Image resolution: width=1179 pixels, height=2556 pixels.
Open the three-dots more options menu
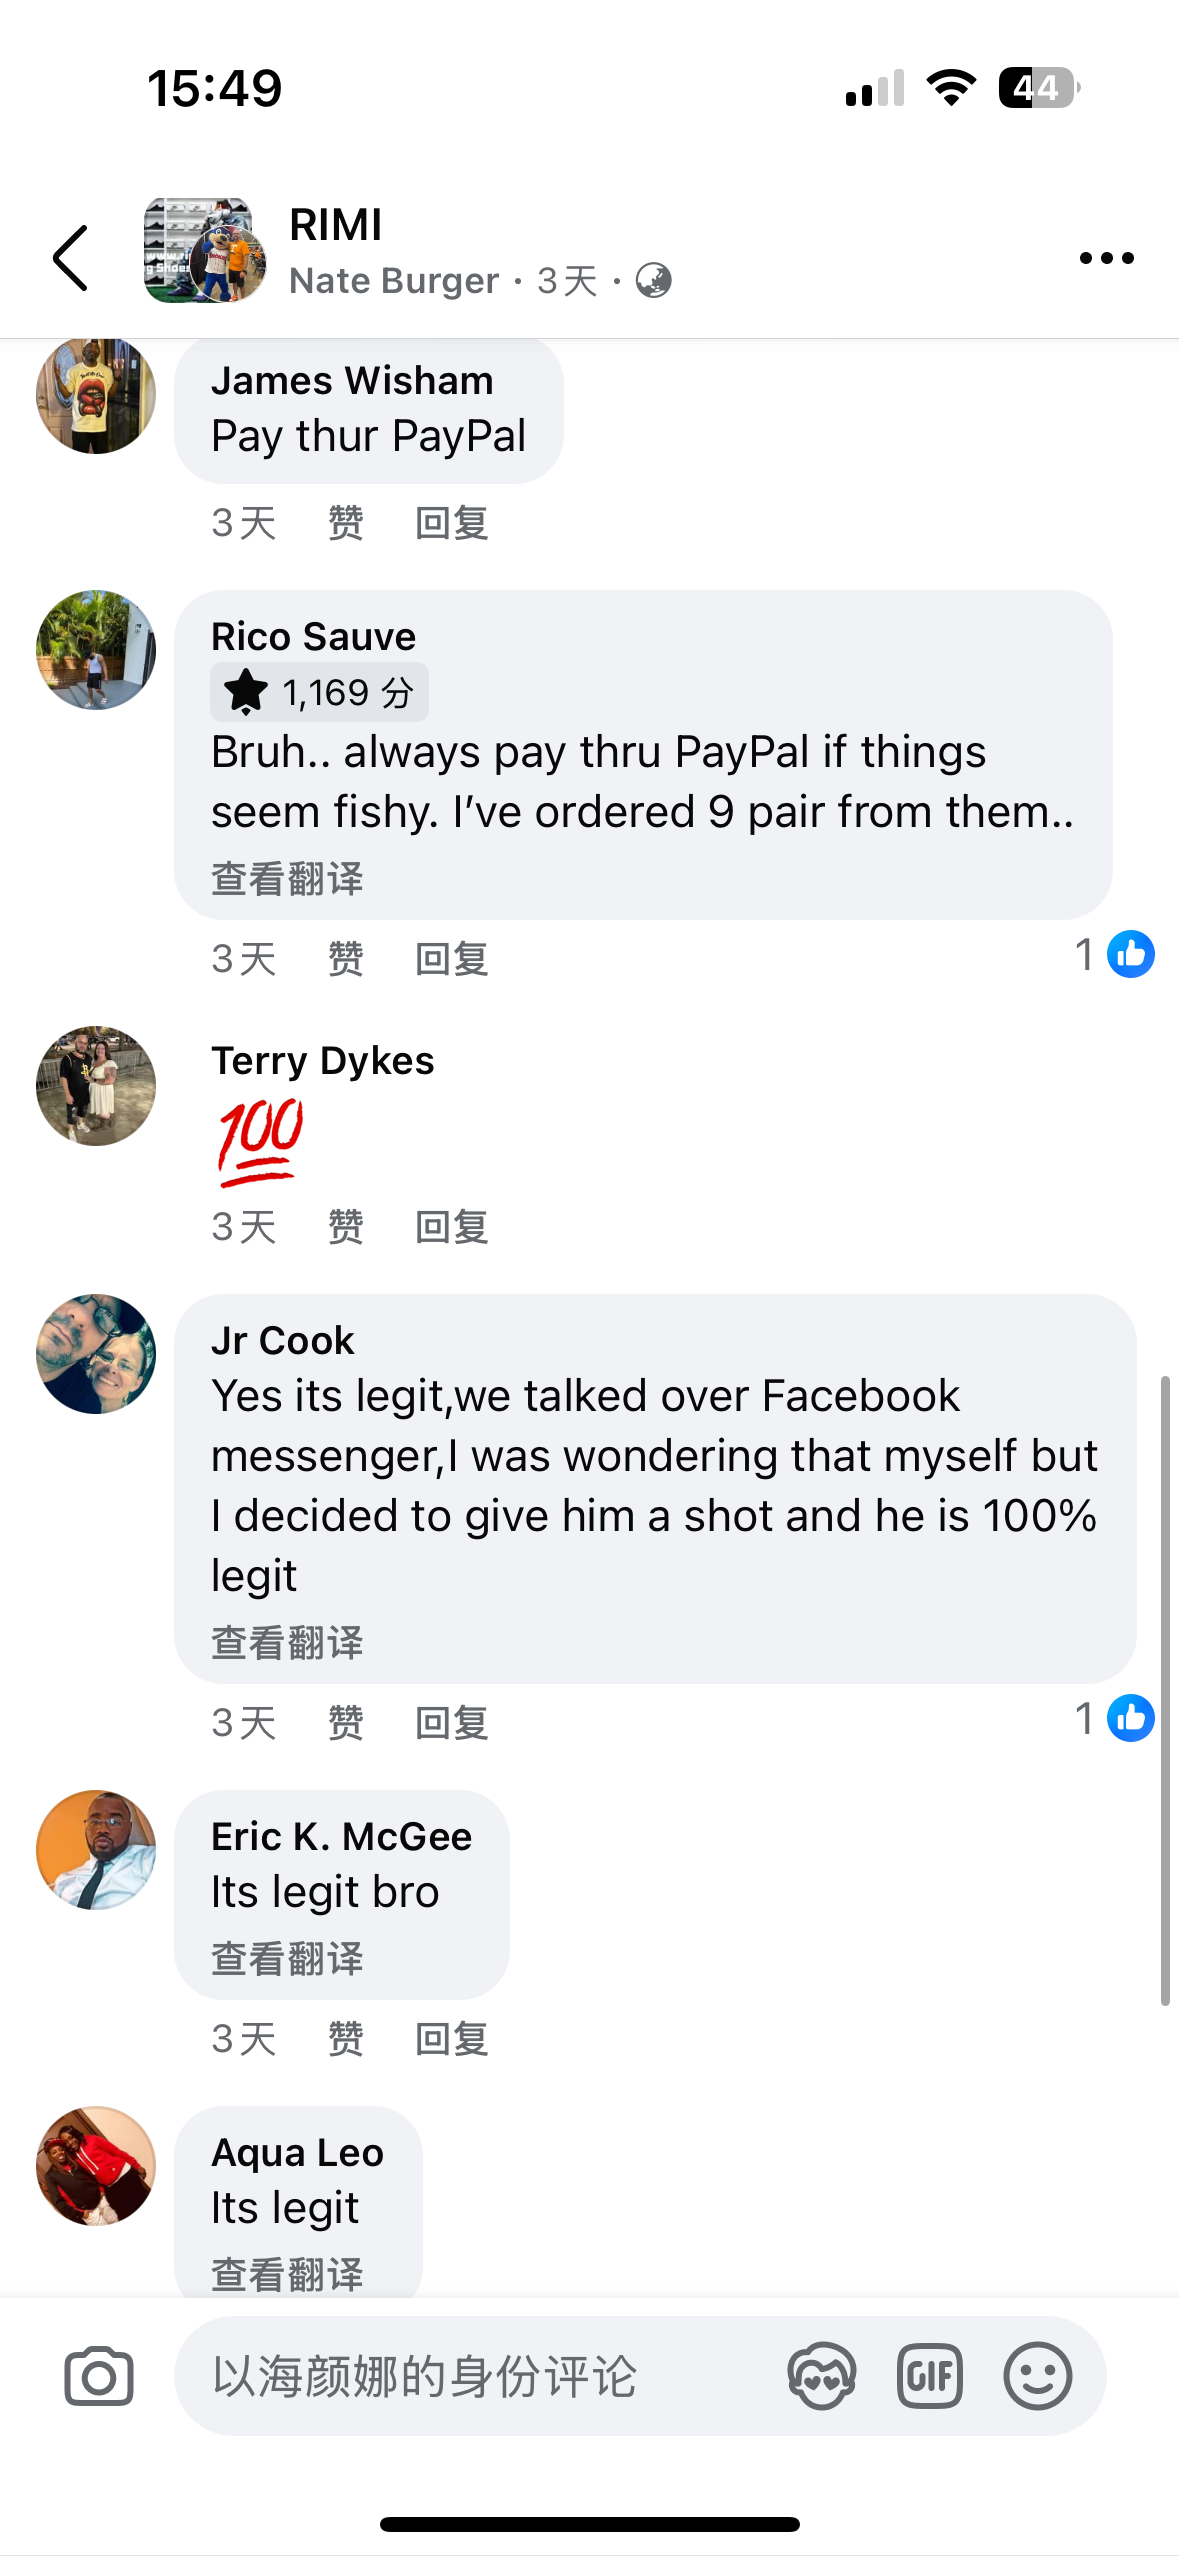pos(1106,258)
